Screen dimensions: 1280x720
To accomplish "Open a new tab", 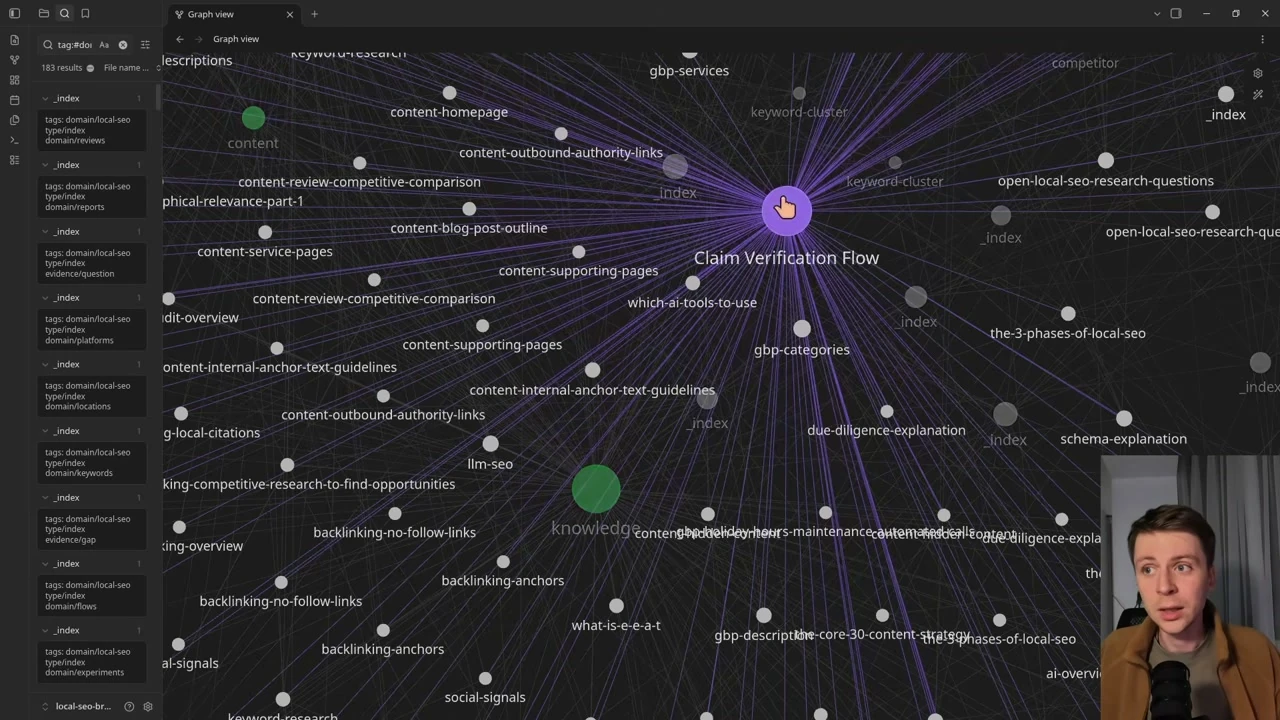I will (x=314, y=14).
